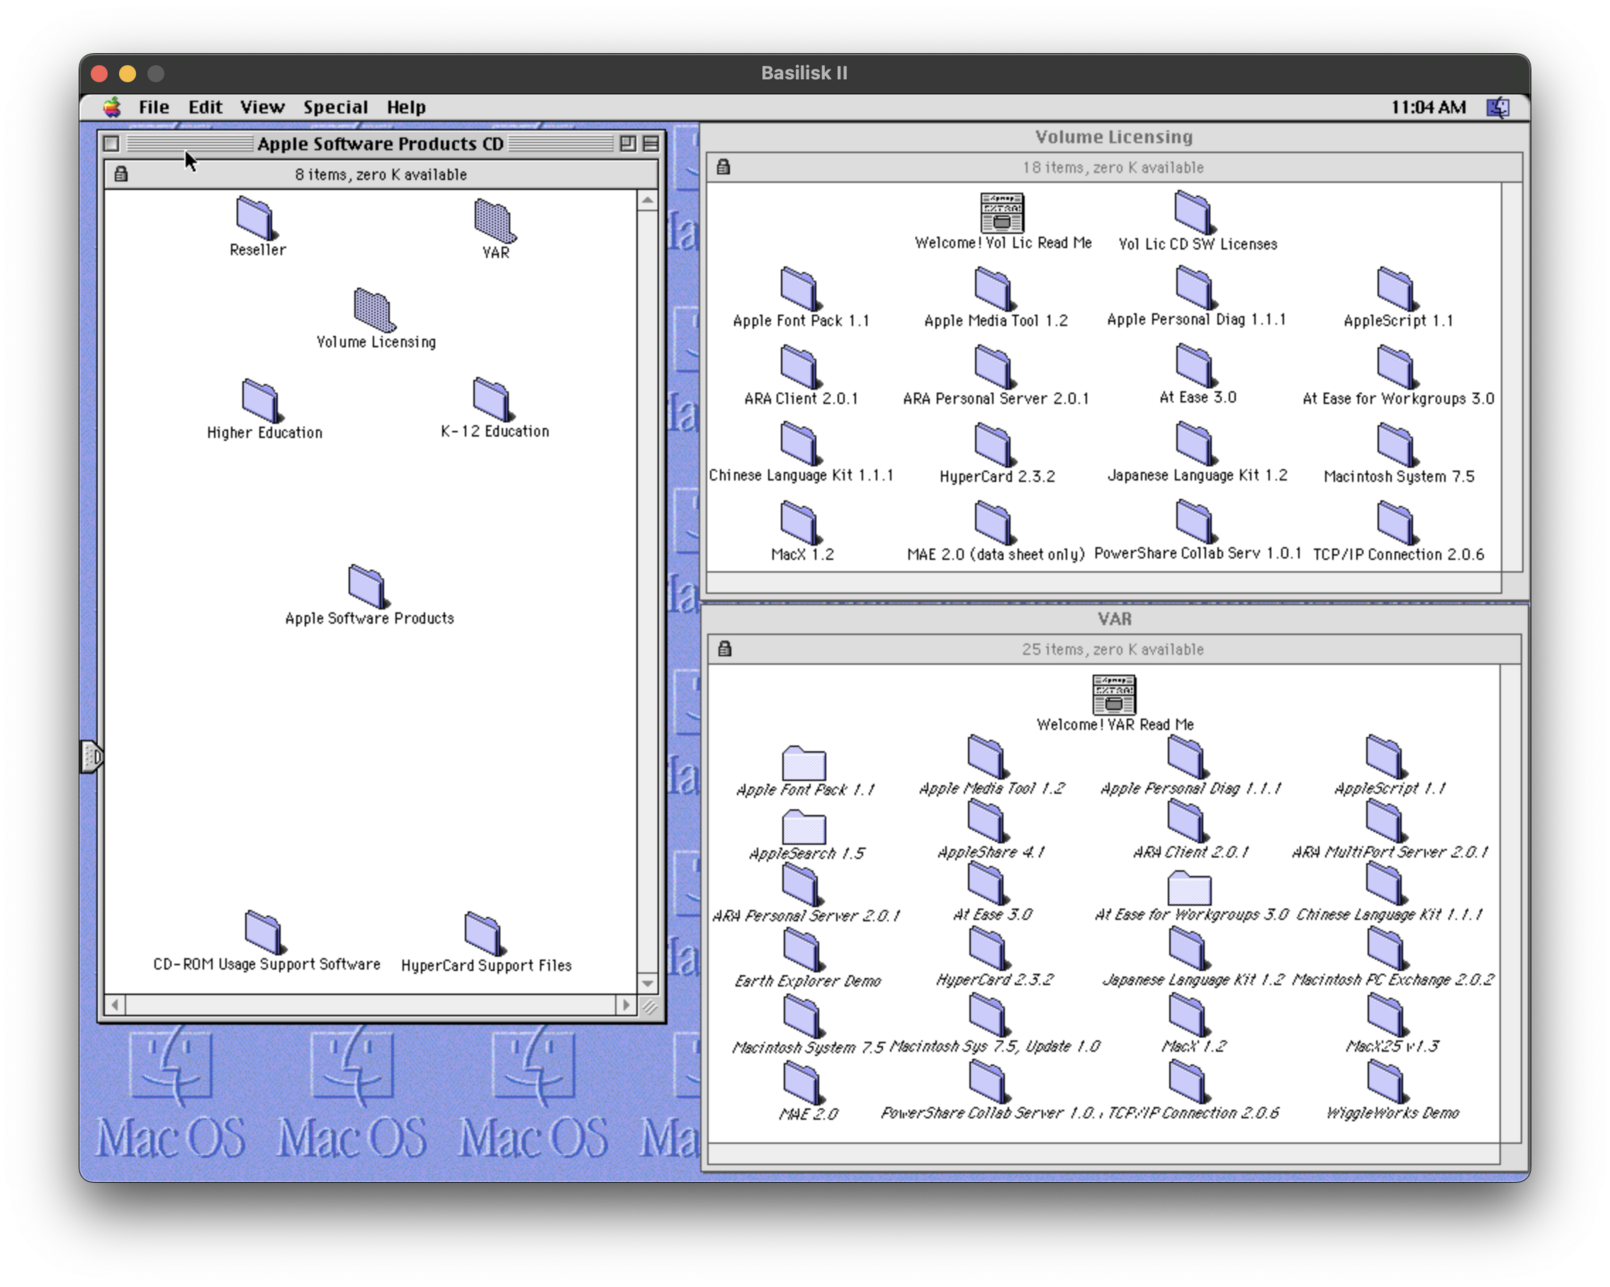Select MAE 2.0 (data sheet only) folder
1610x1287 pixels.
point(994,522)
